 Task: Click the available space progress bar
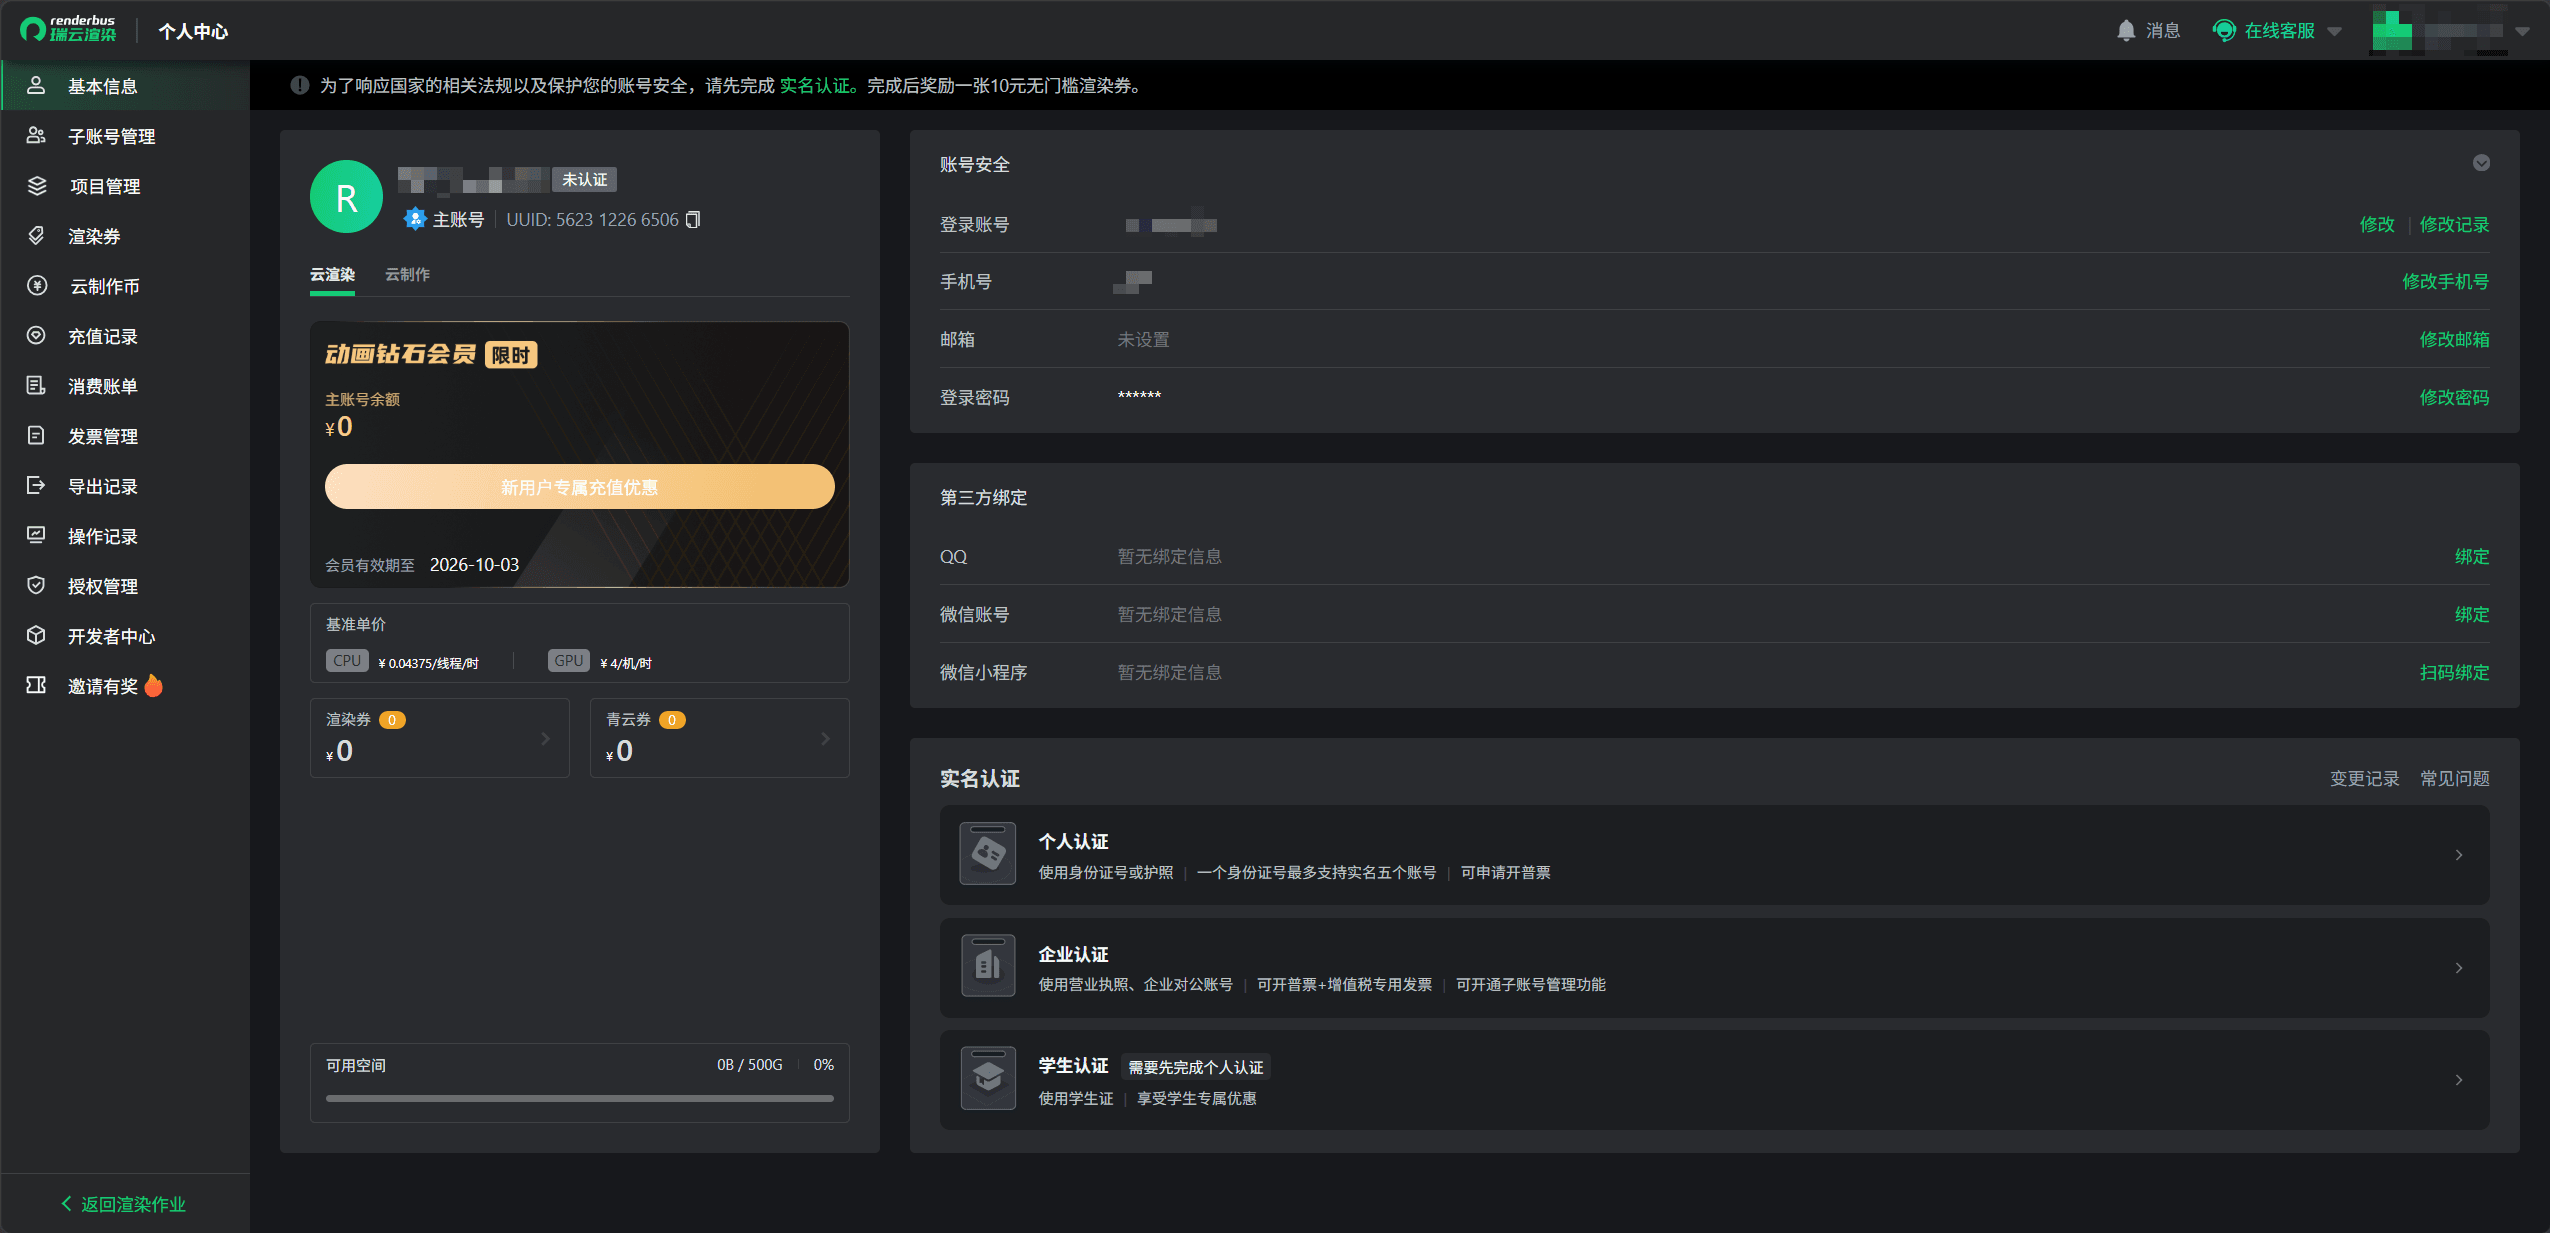(x=580, y=1098)
